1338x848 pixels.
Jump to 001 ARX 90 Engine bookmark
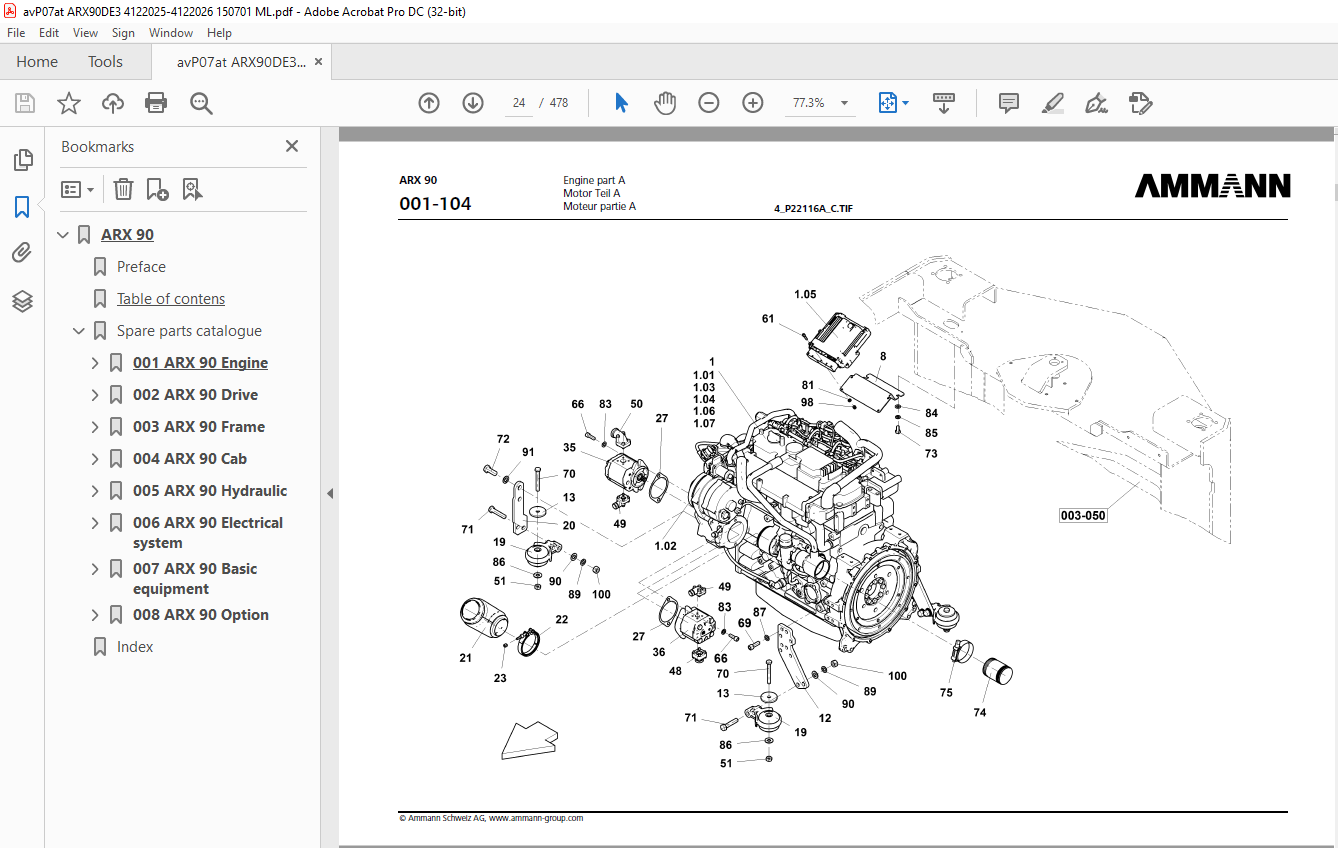pyautogui.click(x=200, y=363)
